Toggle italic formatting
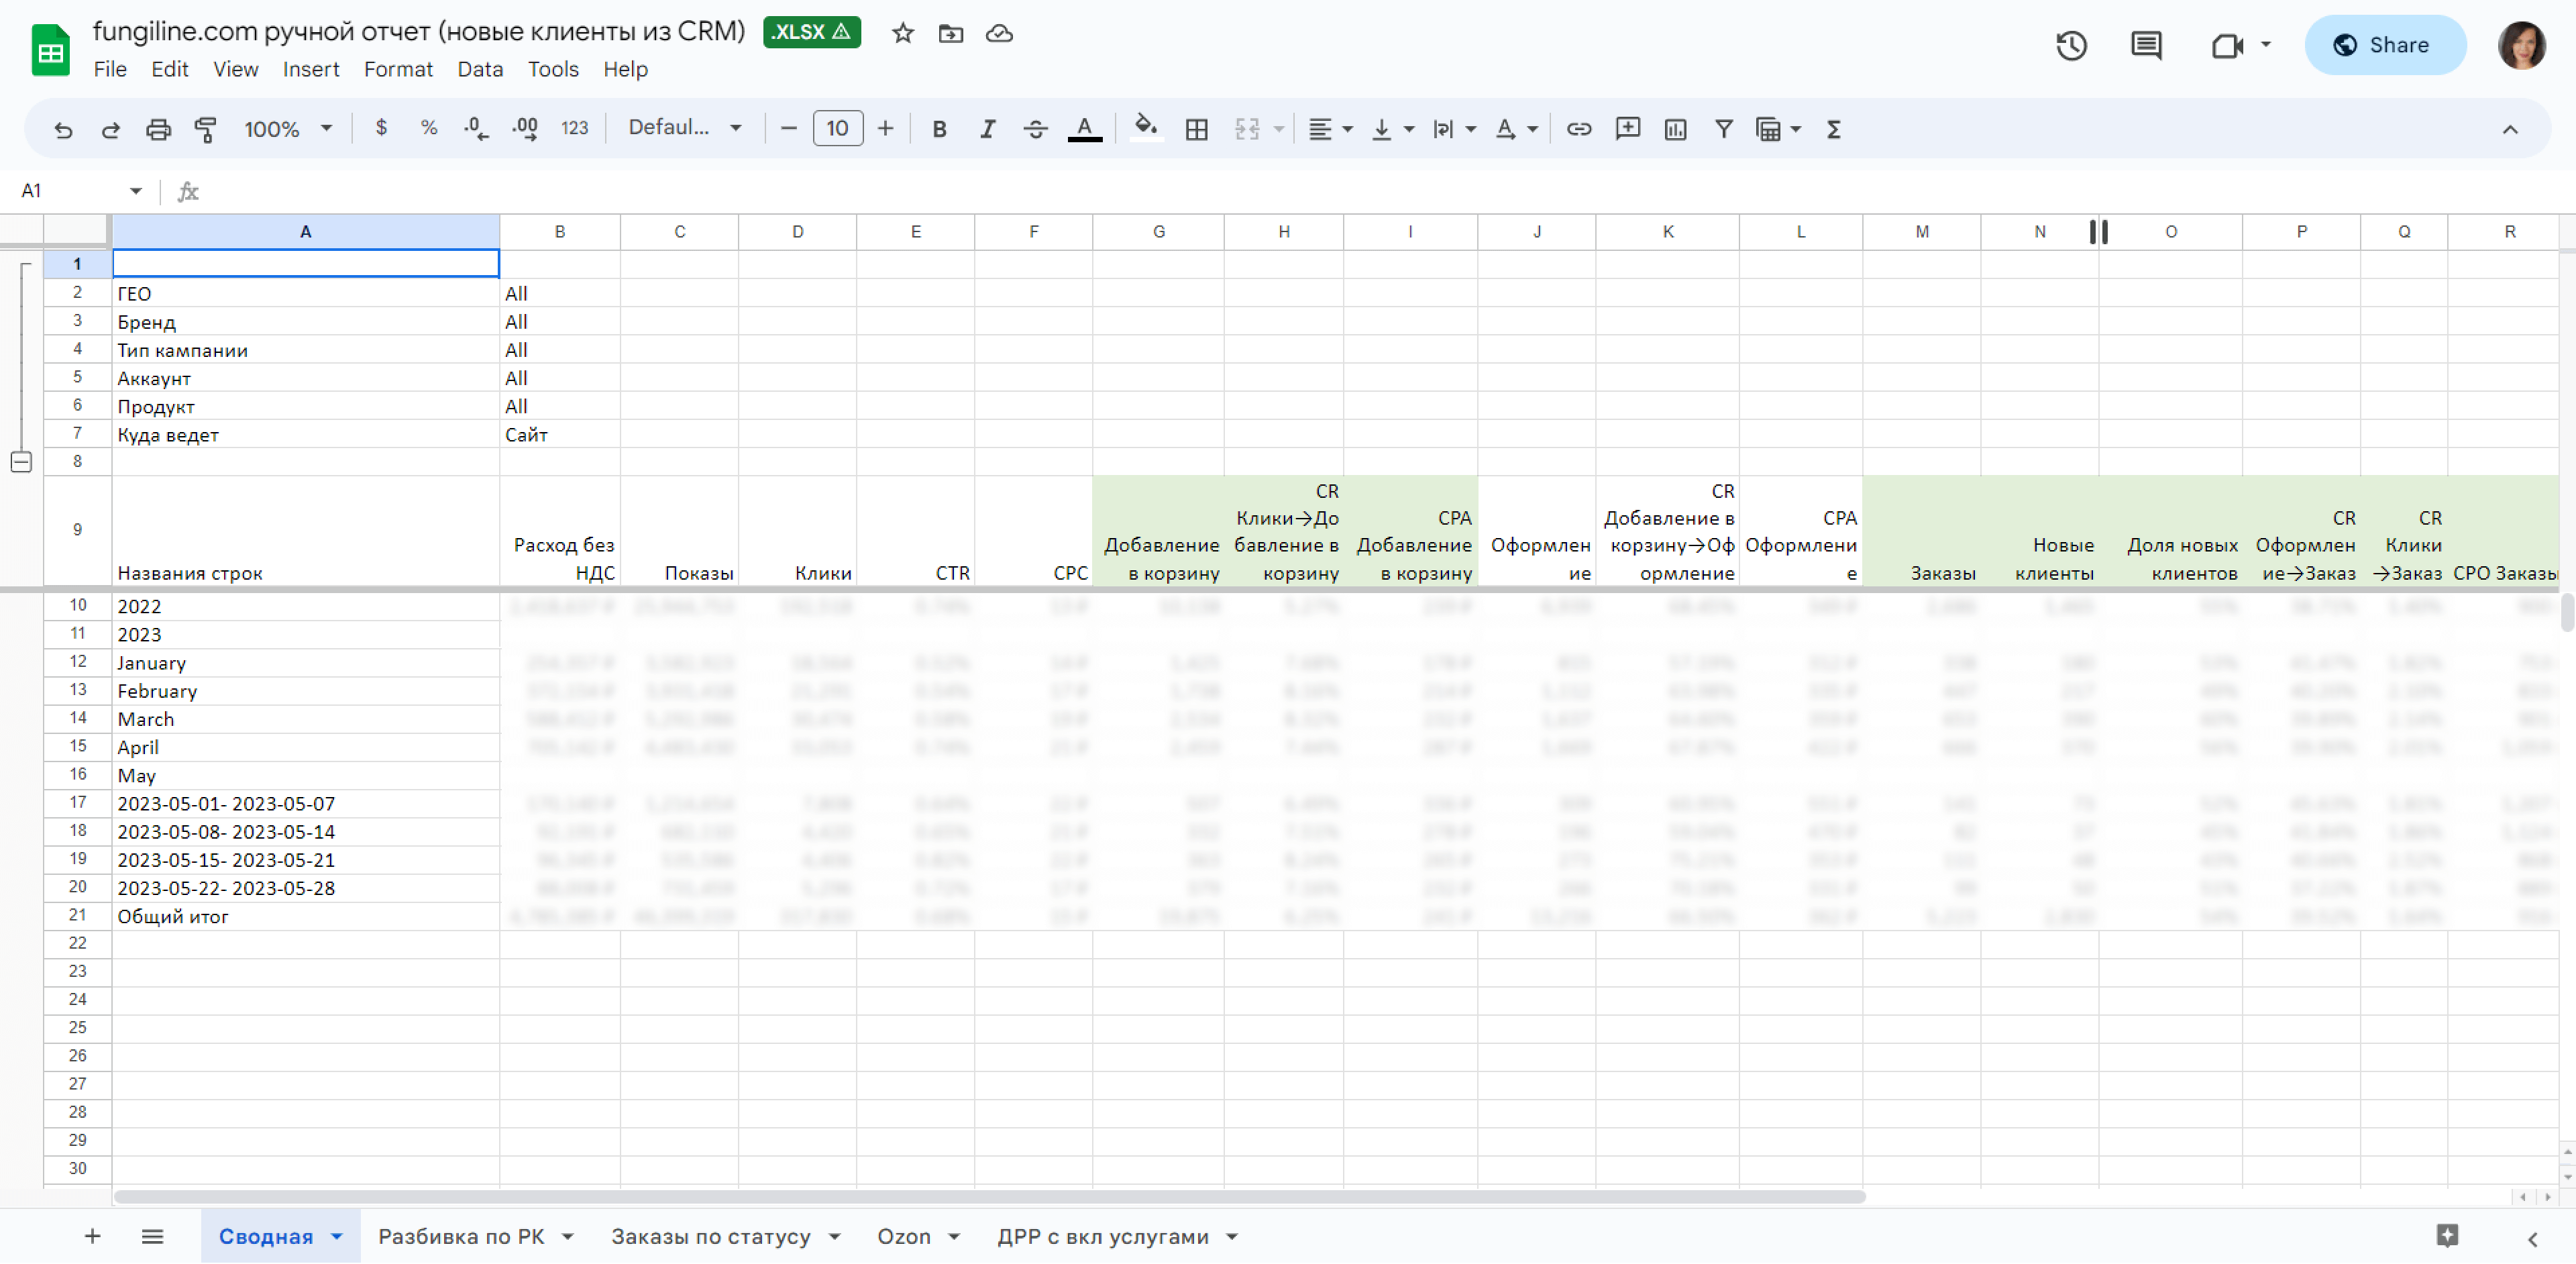This screenshot has height=1264, width=2576. pos(987,129)
